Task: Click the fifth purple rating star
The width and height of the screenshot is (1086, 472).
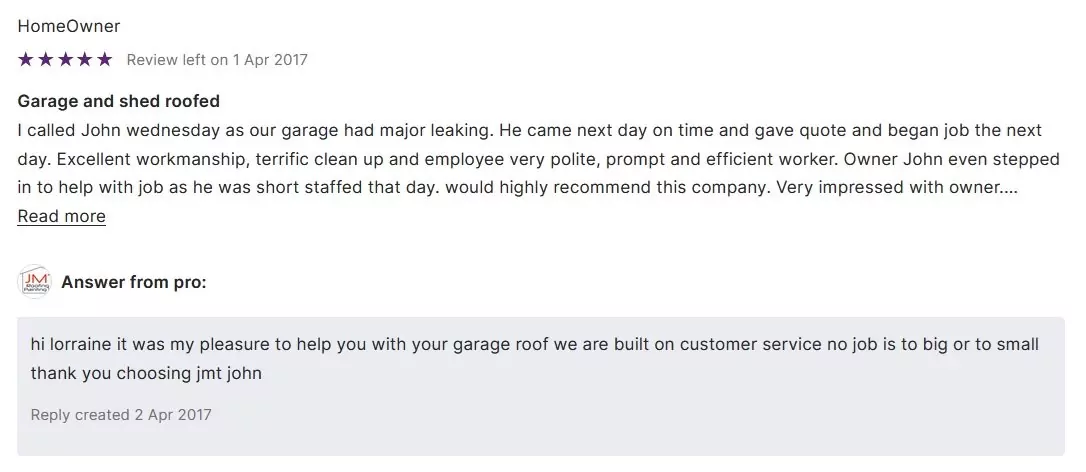Action: (x=104, y=60)
